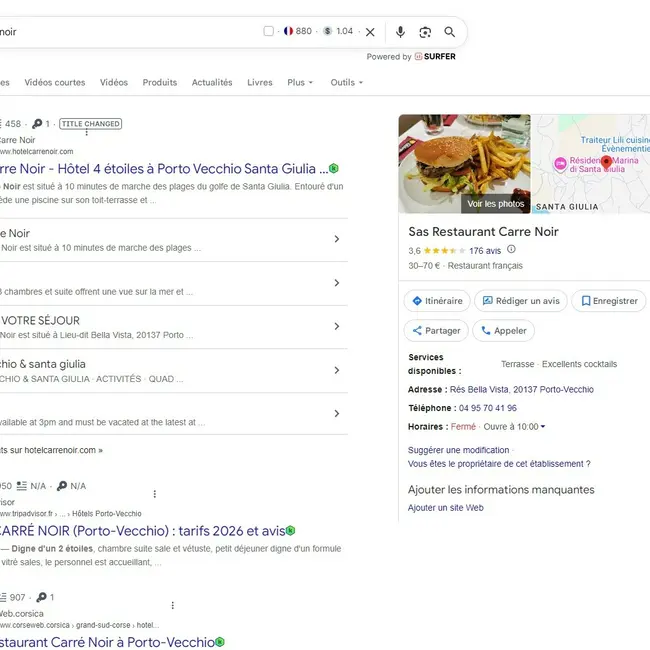This screenshot has height=650, width=650.
Task: Click the dollar CPC icon
Action: coord(327,32)
